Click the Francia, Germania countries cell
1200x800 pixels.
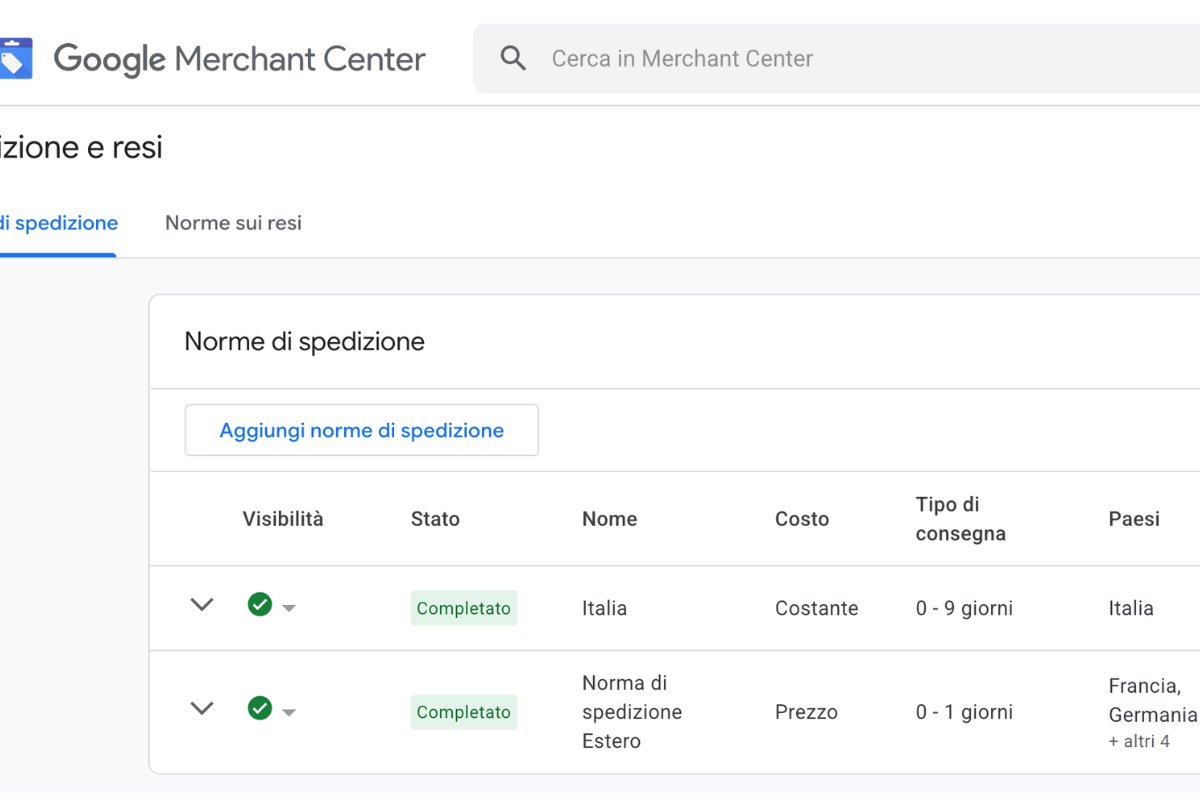[1153, 700]
